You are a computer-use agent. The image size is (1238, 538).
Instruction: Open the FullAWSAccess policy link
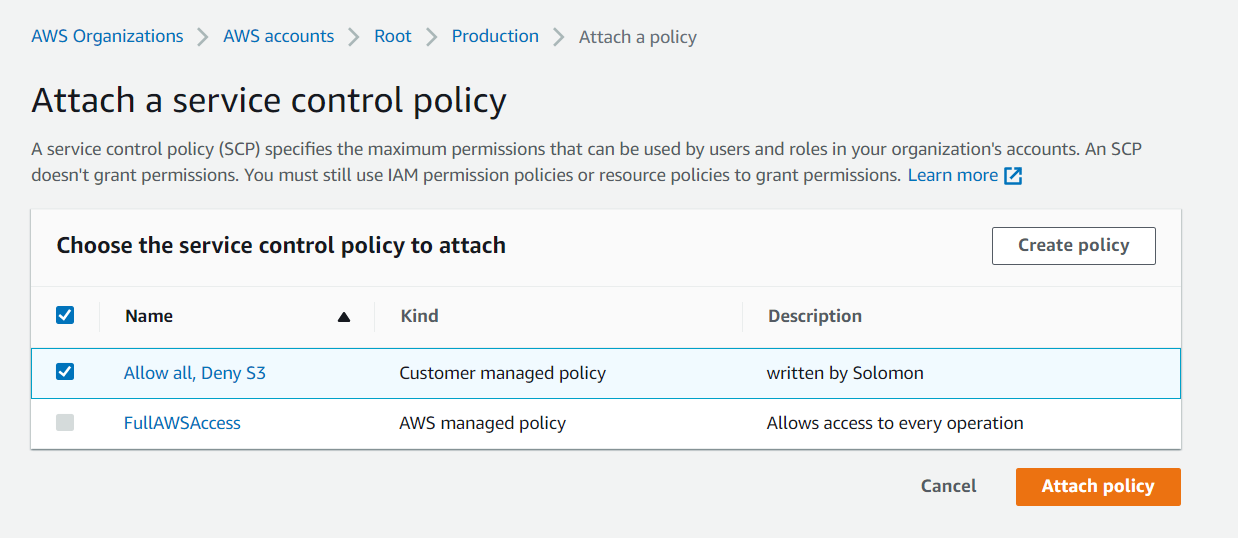point(182,423)
